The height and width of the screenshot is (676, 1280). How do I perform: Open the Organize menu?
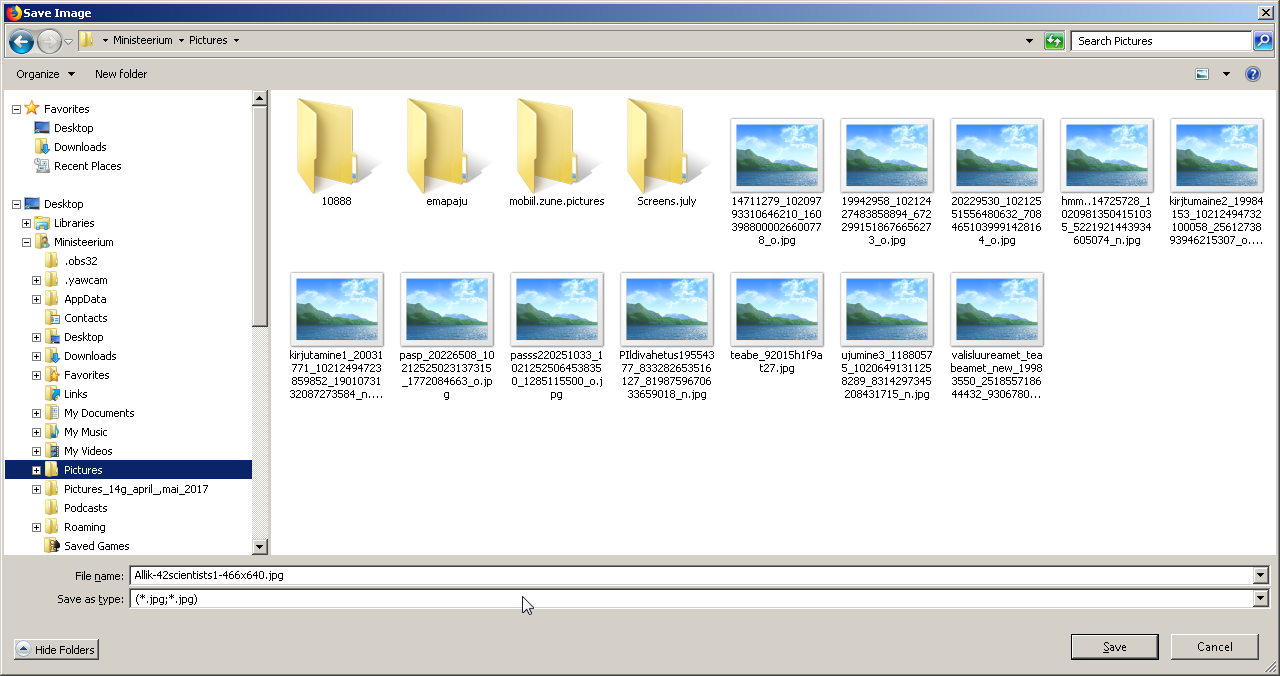[45, 74]
